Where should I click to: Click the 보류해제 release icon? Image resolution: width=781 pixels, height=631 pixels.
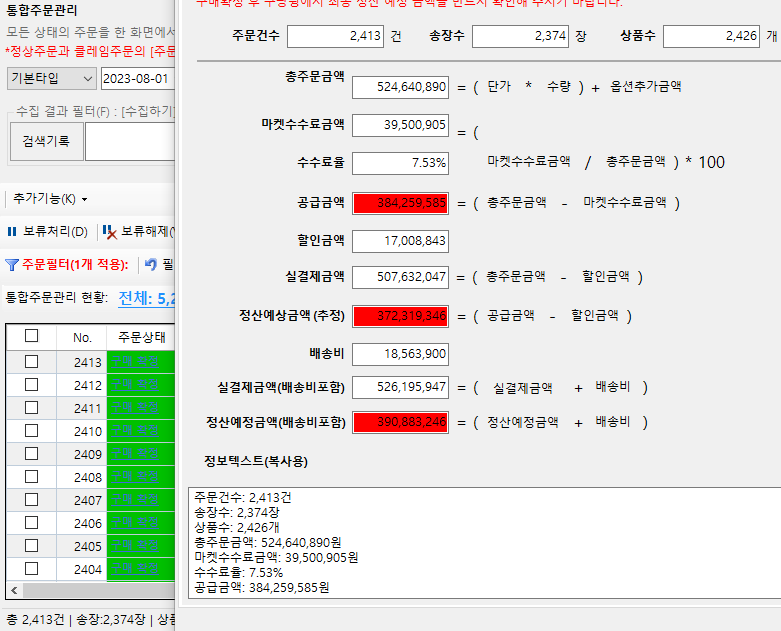pyautogui.click(x=110, y=232)
